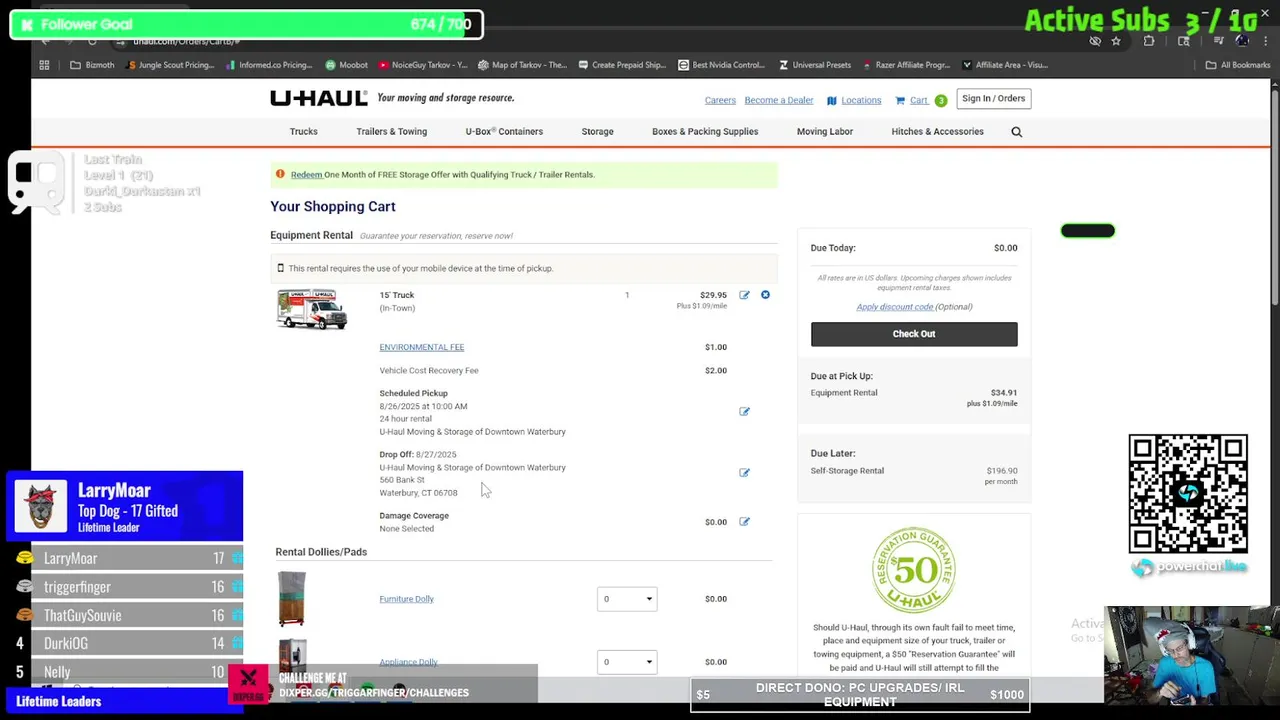Open Jungle Scout Pricing bookmark
Image resolution: width=1280 pixels, height=720 pixels.
coord(171,65)
